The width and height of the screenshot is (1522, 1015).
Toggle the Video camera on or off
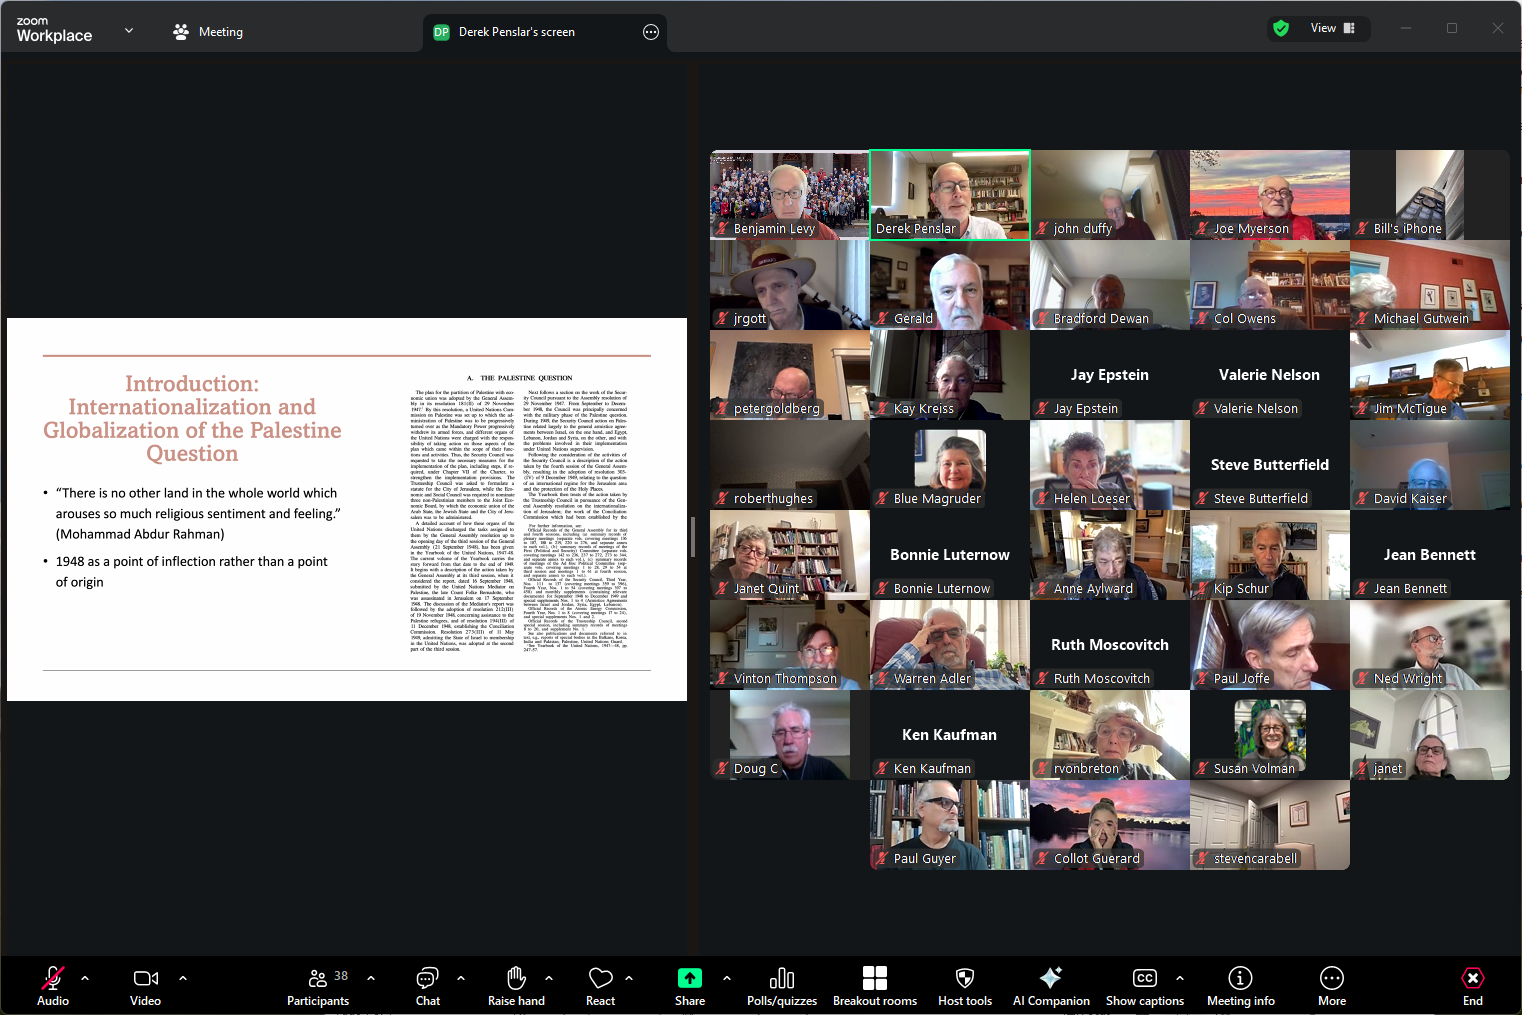click(146, 979)
